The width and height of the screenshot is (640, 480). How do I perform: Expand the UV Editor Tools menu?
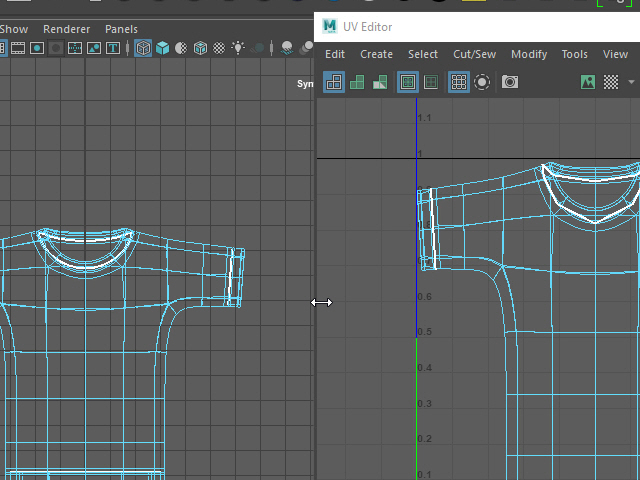575,54
